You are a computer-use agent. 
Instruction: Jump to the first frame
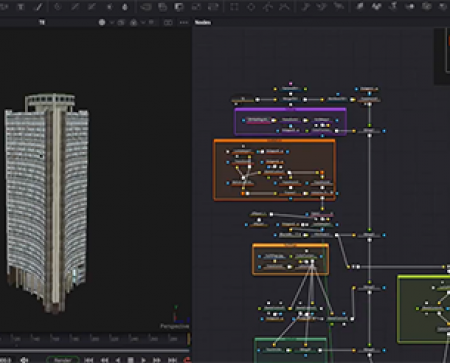click(88, 360)
